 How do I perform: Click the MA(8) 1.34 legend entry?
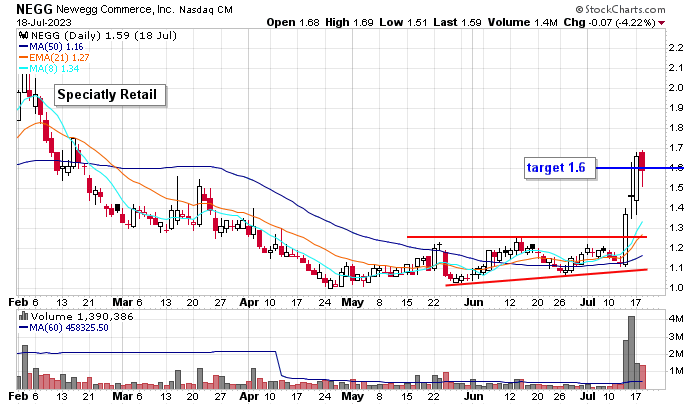[x=49, y=69]
